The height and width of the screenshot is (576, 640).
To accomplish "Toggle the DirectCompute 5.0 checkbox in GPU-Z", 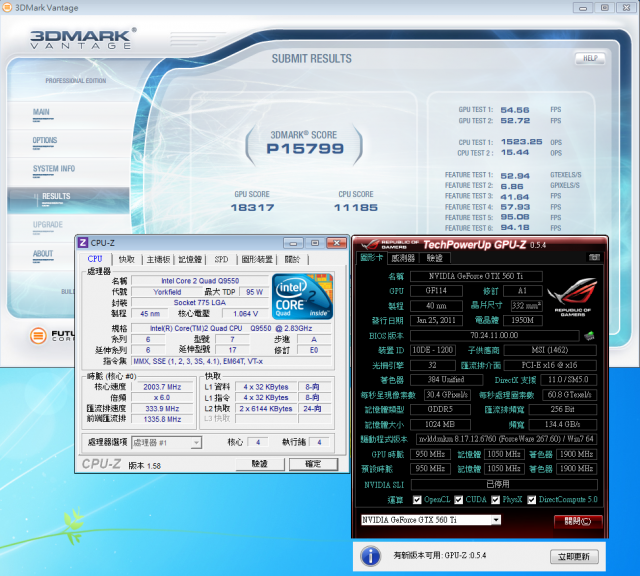I will tap(531, 500).
